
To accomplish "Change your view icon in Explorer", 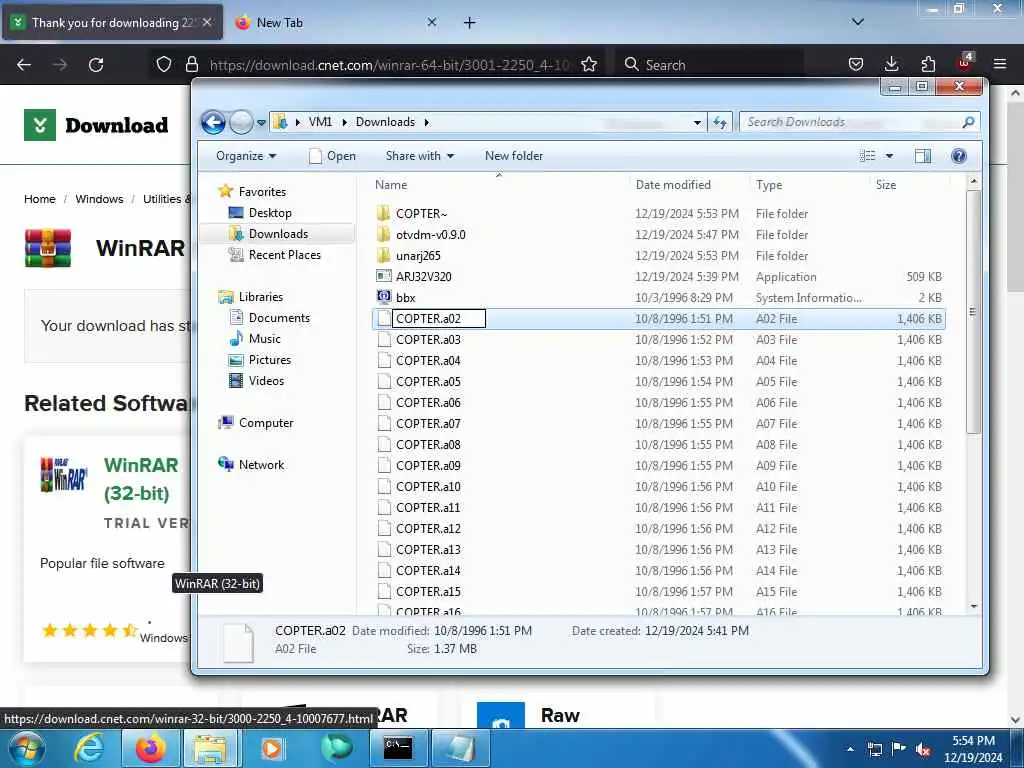I will (867, 156).
